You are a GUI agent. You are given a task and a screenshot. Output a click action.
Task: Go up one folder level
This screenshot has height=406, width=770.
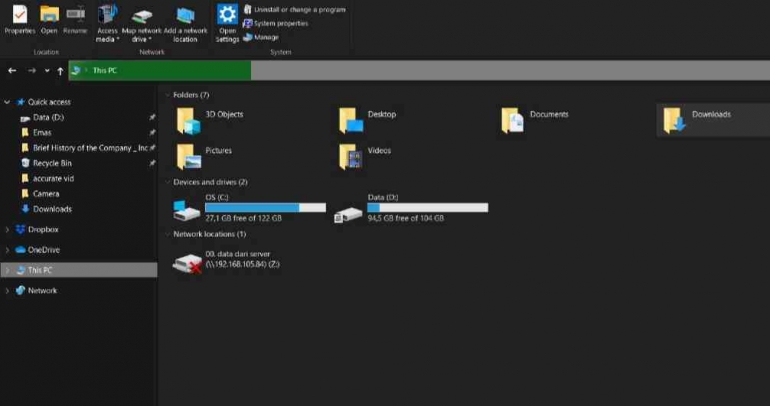[x=60, y=71]
